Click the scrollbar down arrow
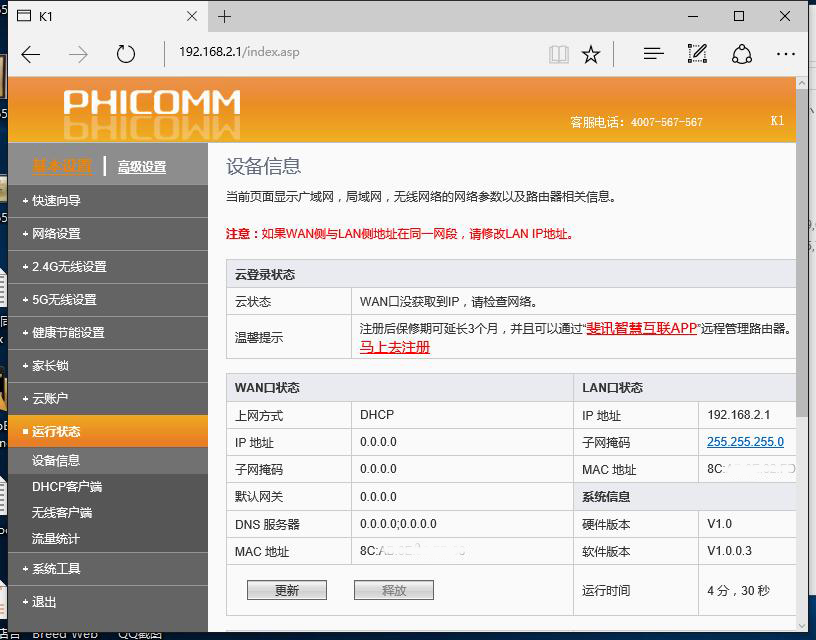 point(802,626)
